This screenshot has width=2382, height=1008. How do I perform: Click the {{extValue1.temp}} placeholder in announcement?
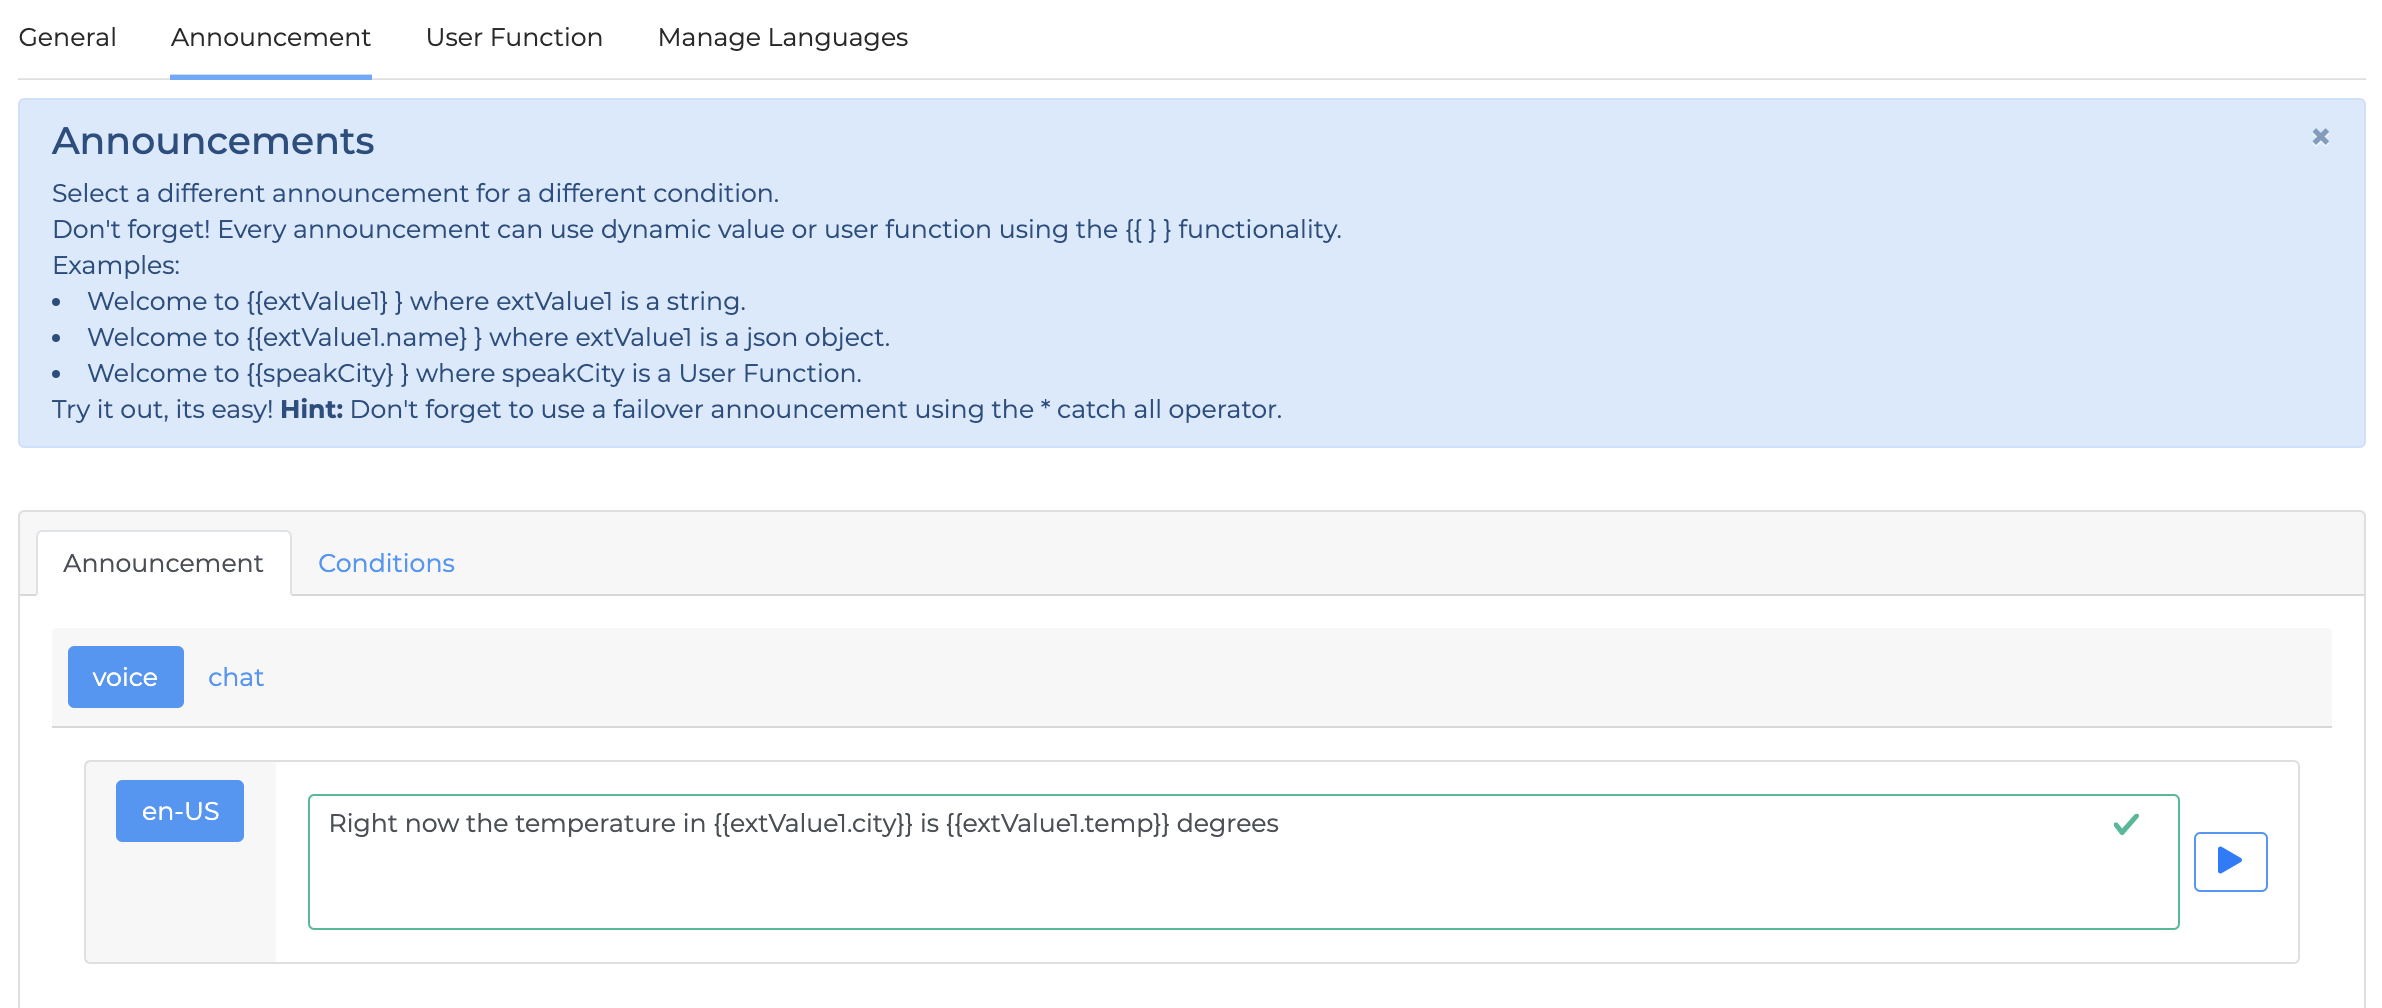[x=1057, y=824]
